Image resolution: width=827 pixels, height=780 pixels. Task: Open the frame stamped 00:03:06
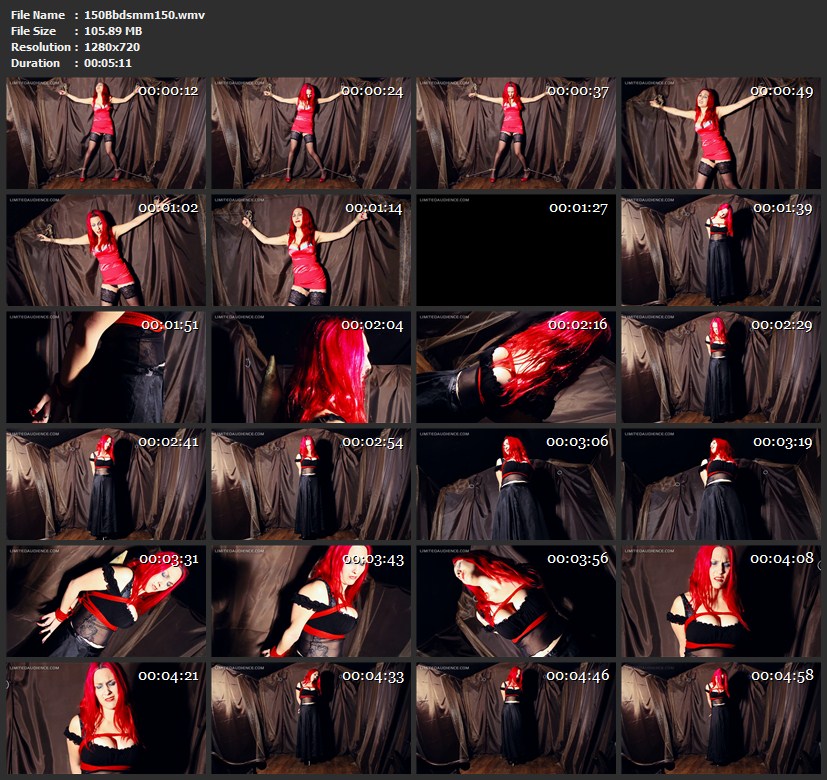click(516, 484)
